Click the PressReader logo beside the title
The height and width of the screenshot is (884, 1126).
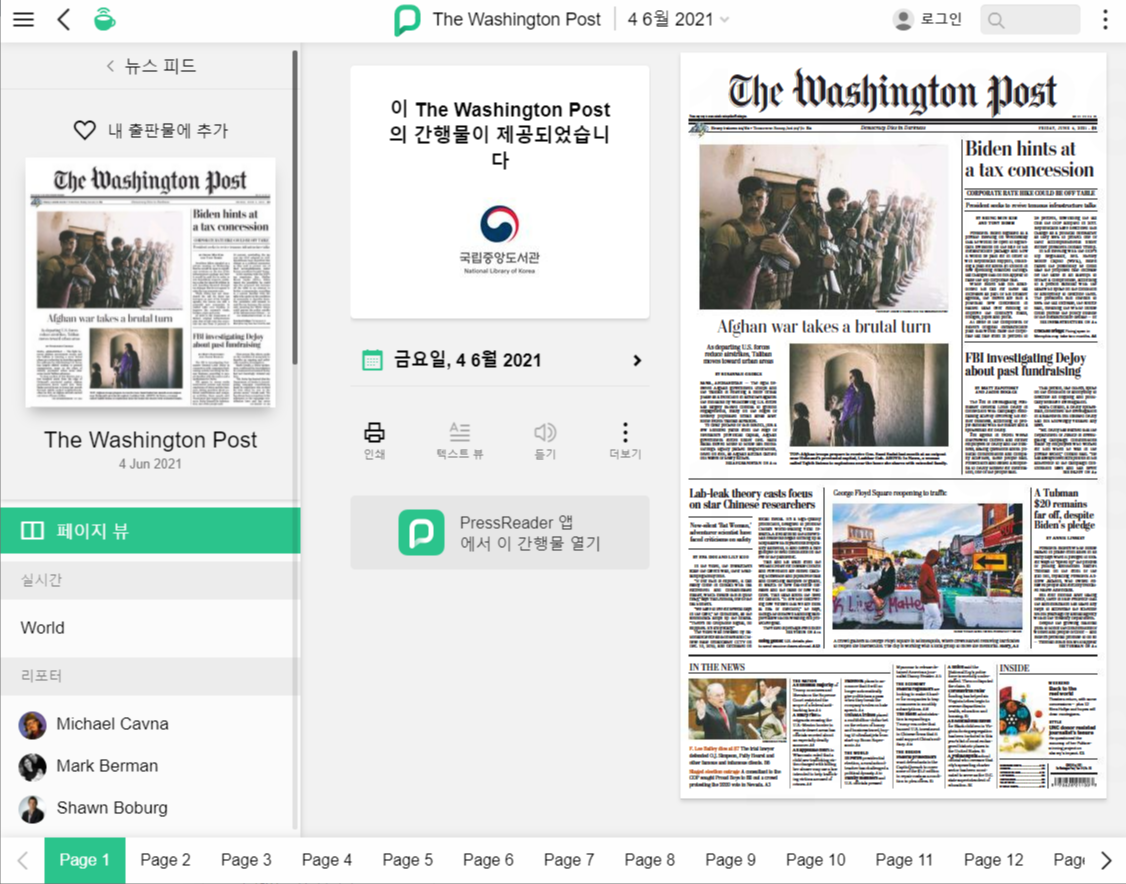[x=407, y=19]
